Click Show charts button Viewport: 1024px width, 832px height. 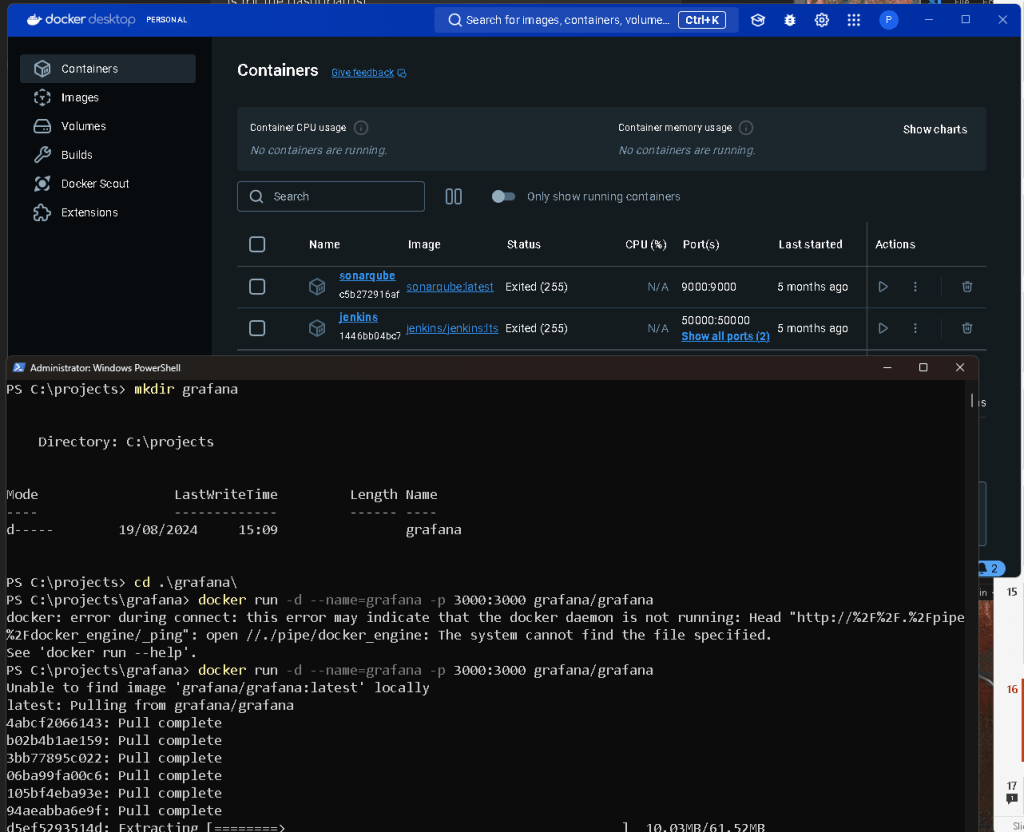click(935, 129)
